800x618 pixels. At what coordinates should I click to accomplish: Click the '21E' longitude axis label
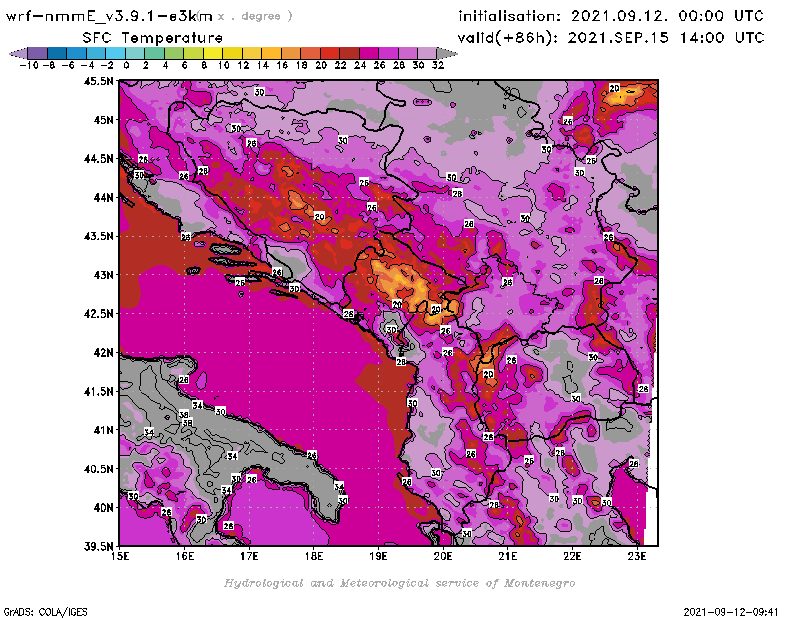508,556
